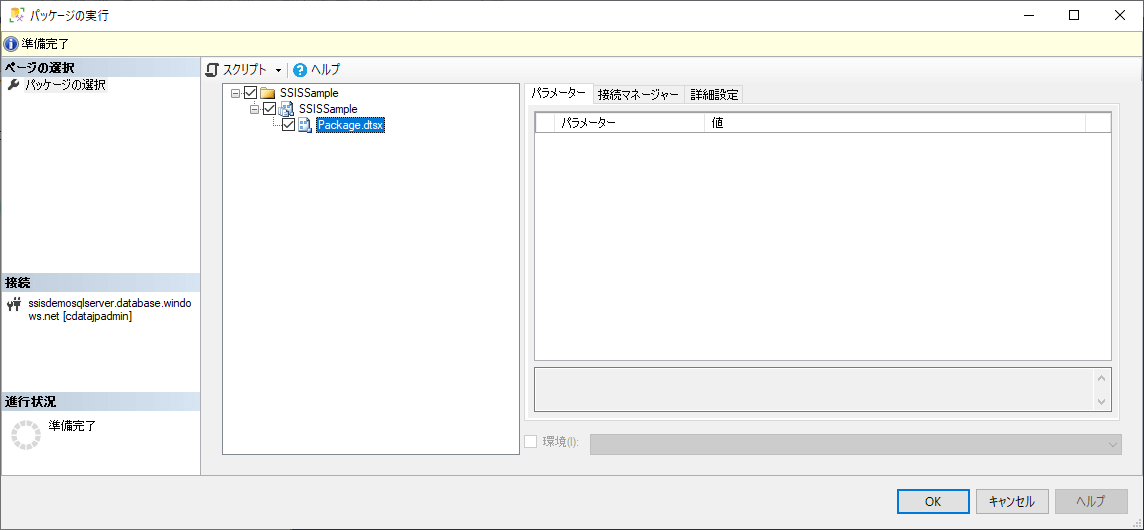The image size is (1144, 530).
Task: Click the description box scroll down arrow
Action: coord(1102,402)
